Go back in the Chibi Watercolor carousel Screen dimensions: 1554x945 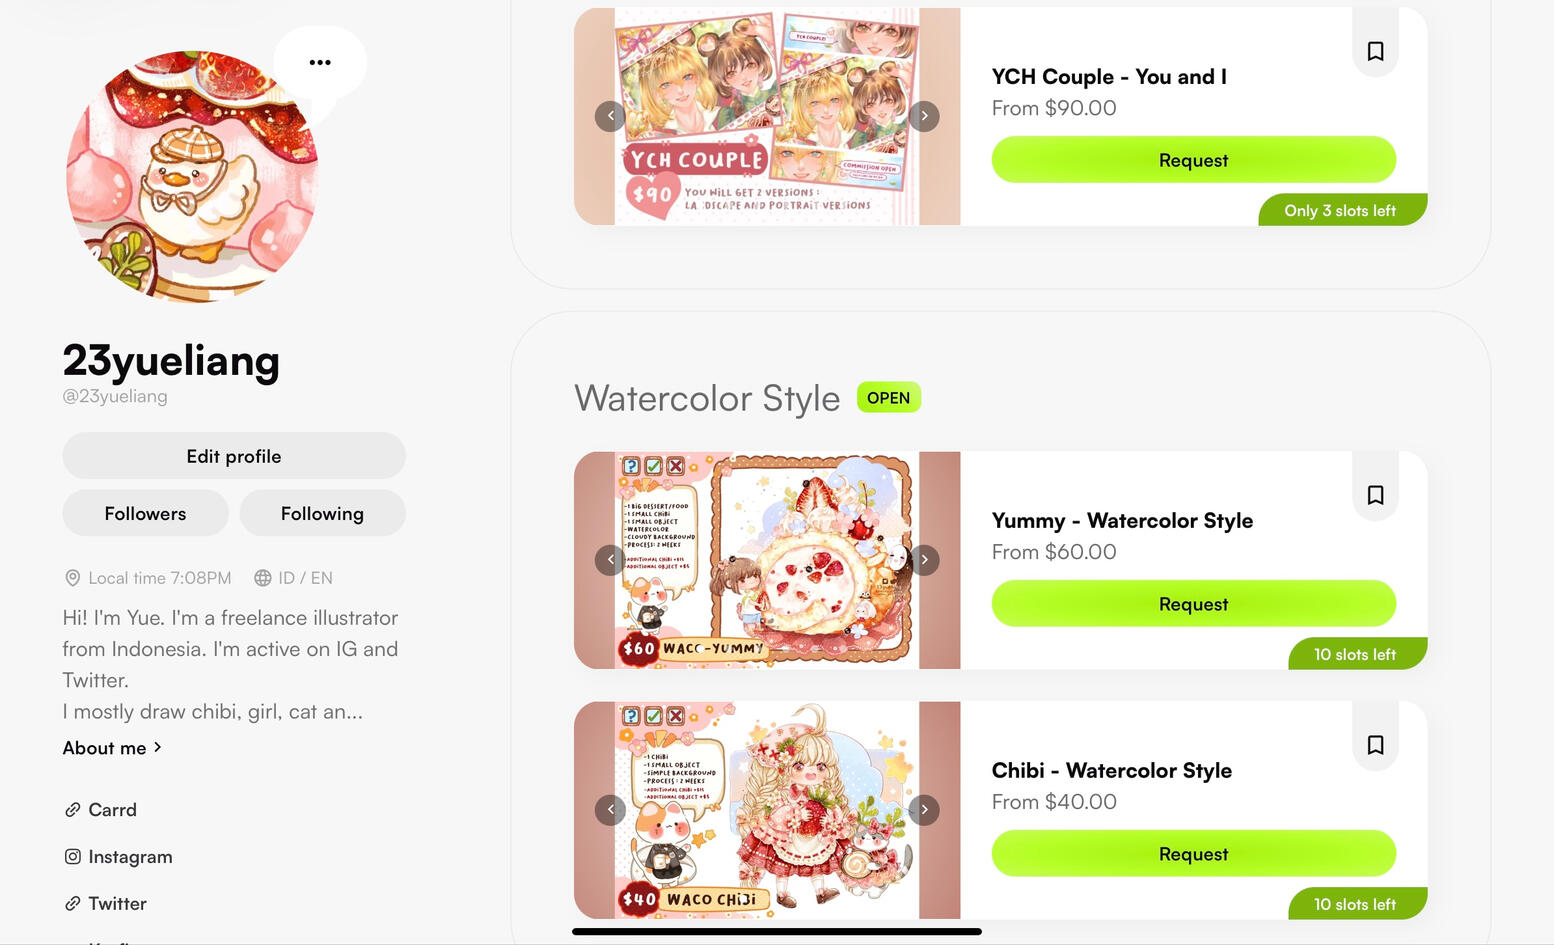(x=610, y=810)
